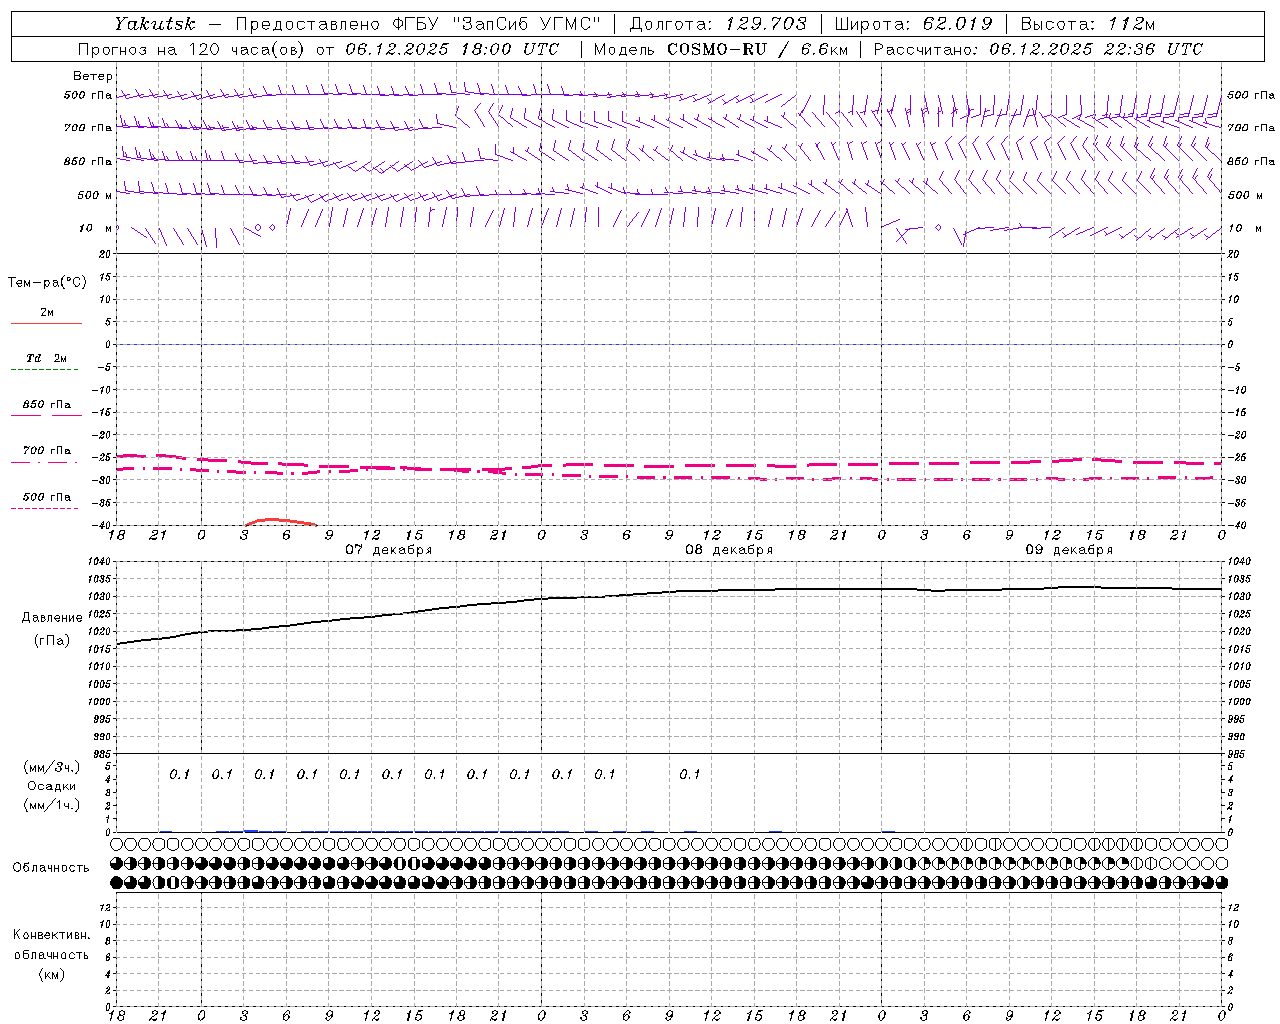Click the 'Осадки' precipitation label
Viewport: 1280px width, 1024px height.
click(52, 787)
